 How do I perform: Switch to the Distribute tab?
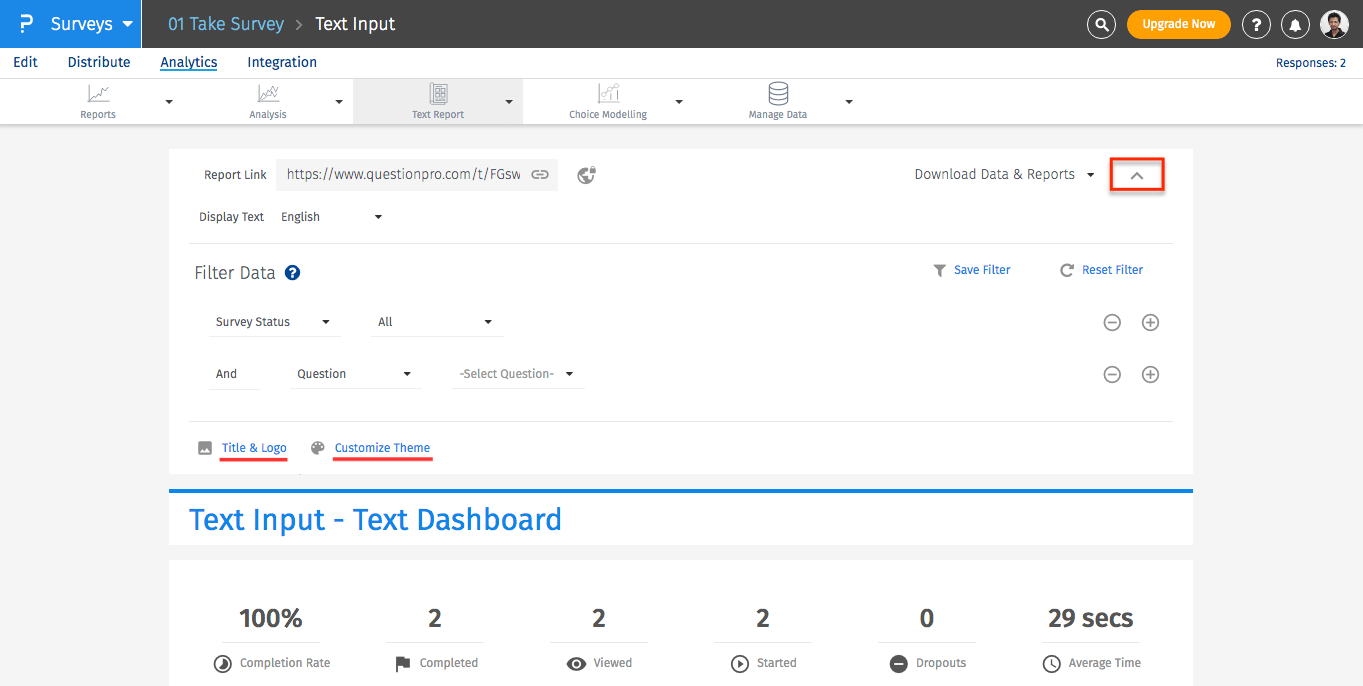pos(99,62)
